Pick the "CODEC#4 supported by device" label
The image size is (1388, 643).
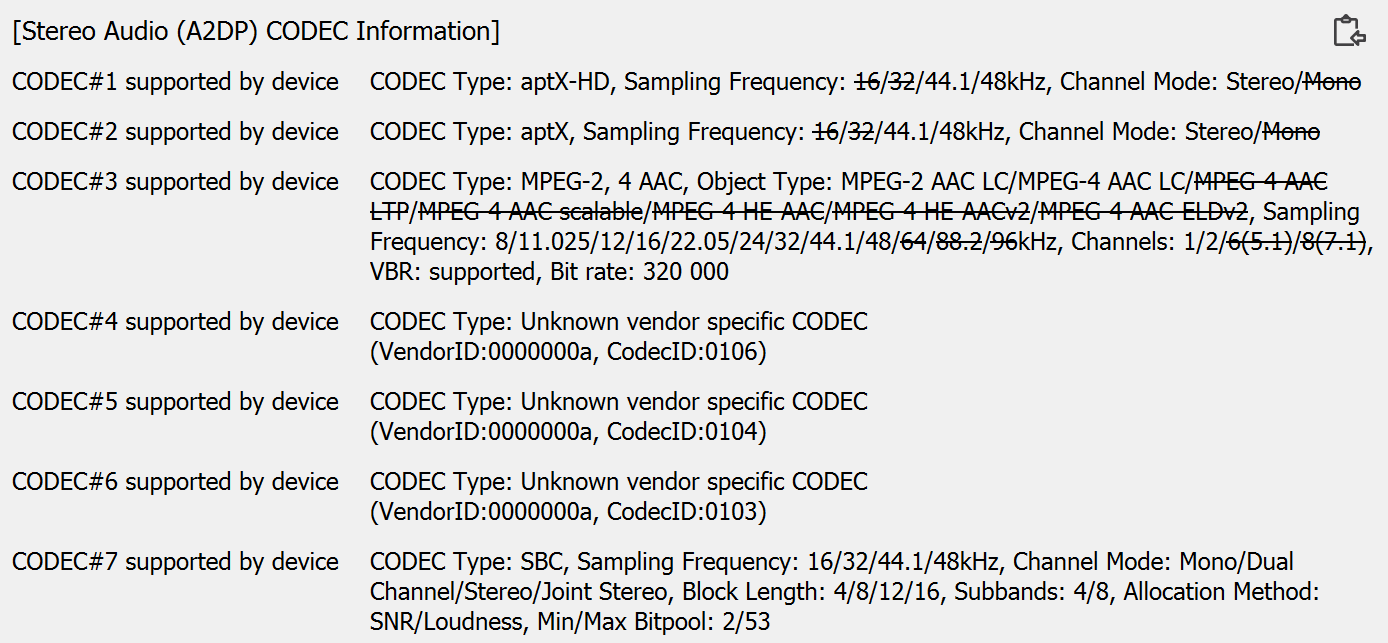[175, 322]
